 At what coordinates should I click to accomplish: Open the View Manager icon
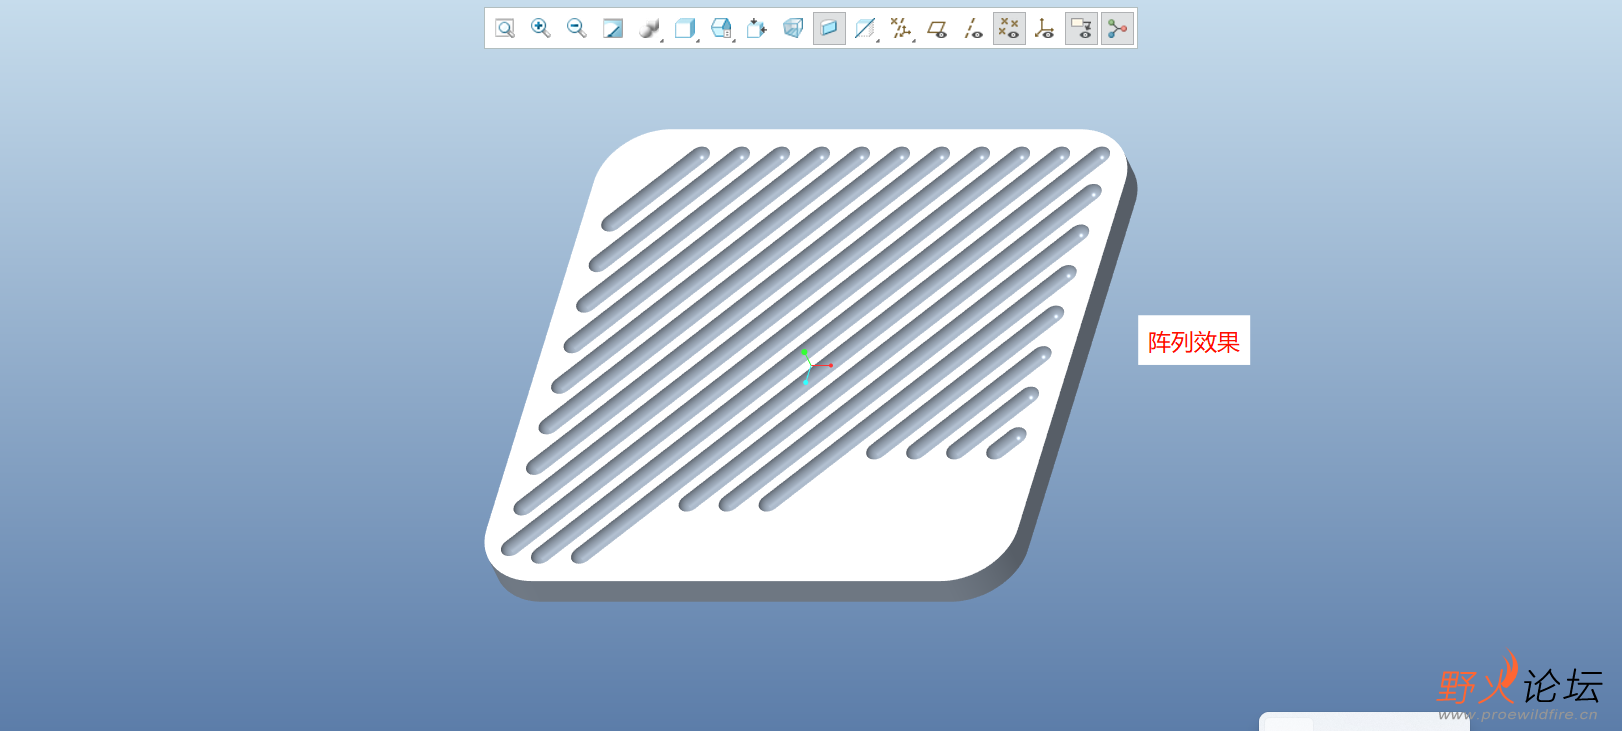tap(757, 28)
